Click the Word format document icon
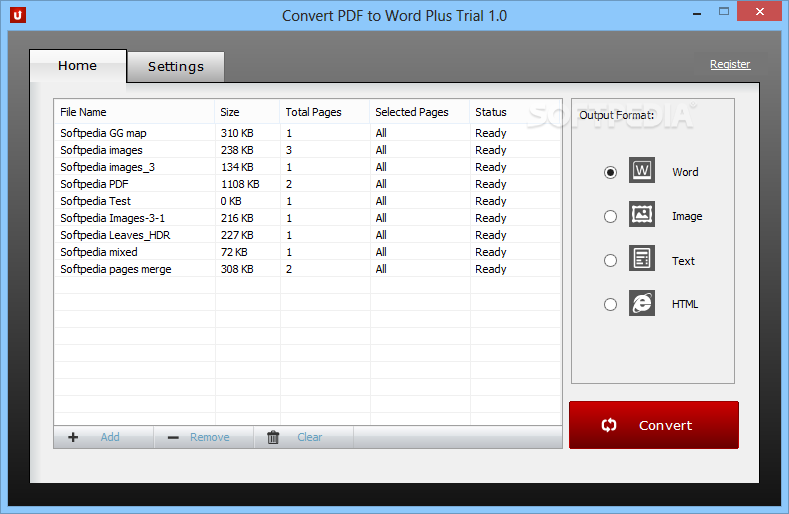This screenshot has height=514, width=789. (x=642, y=170)
